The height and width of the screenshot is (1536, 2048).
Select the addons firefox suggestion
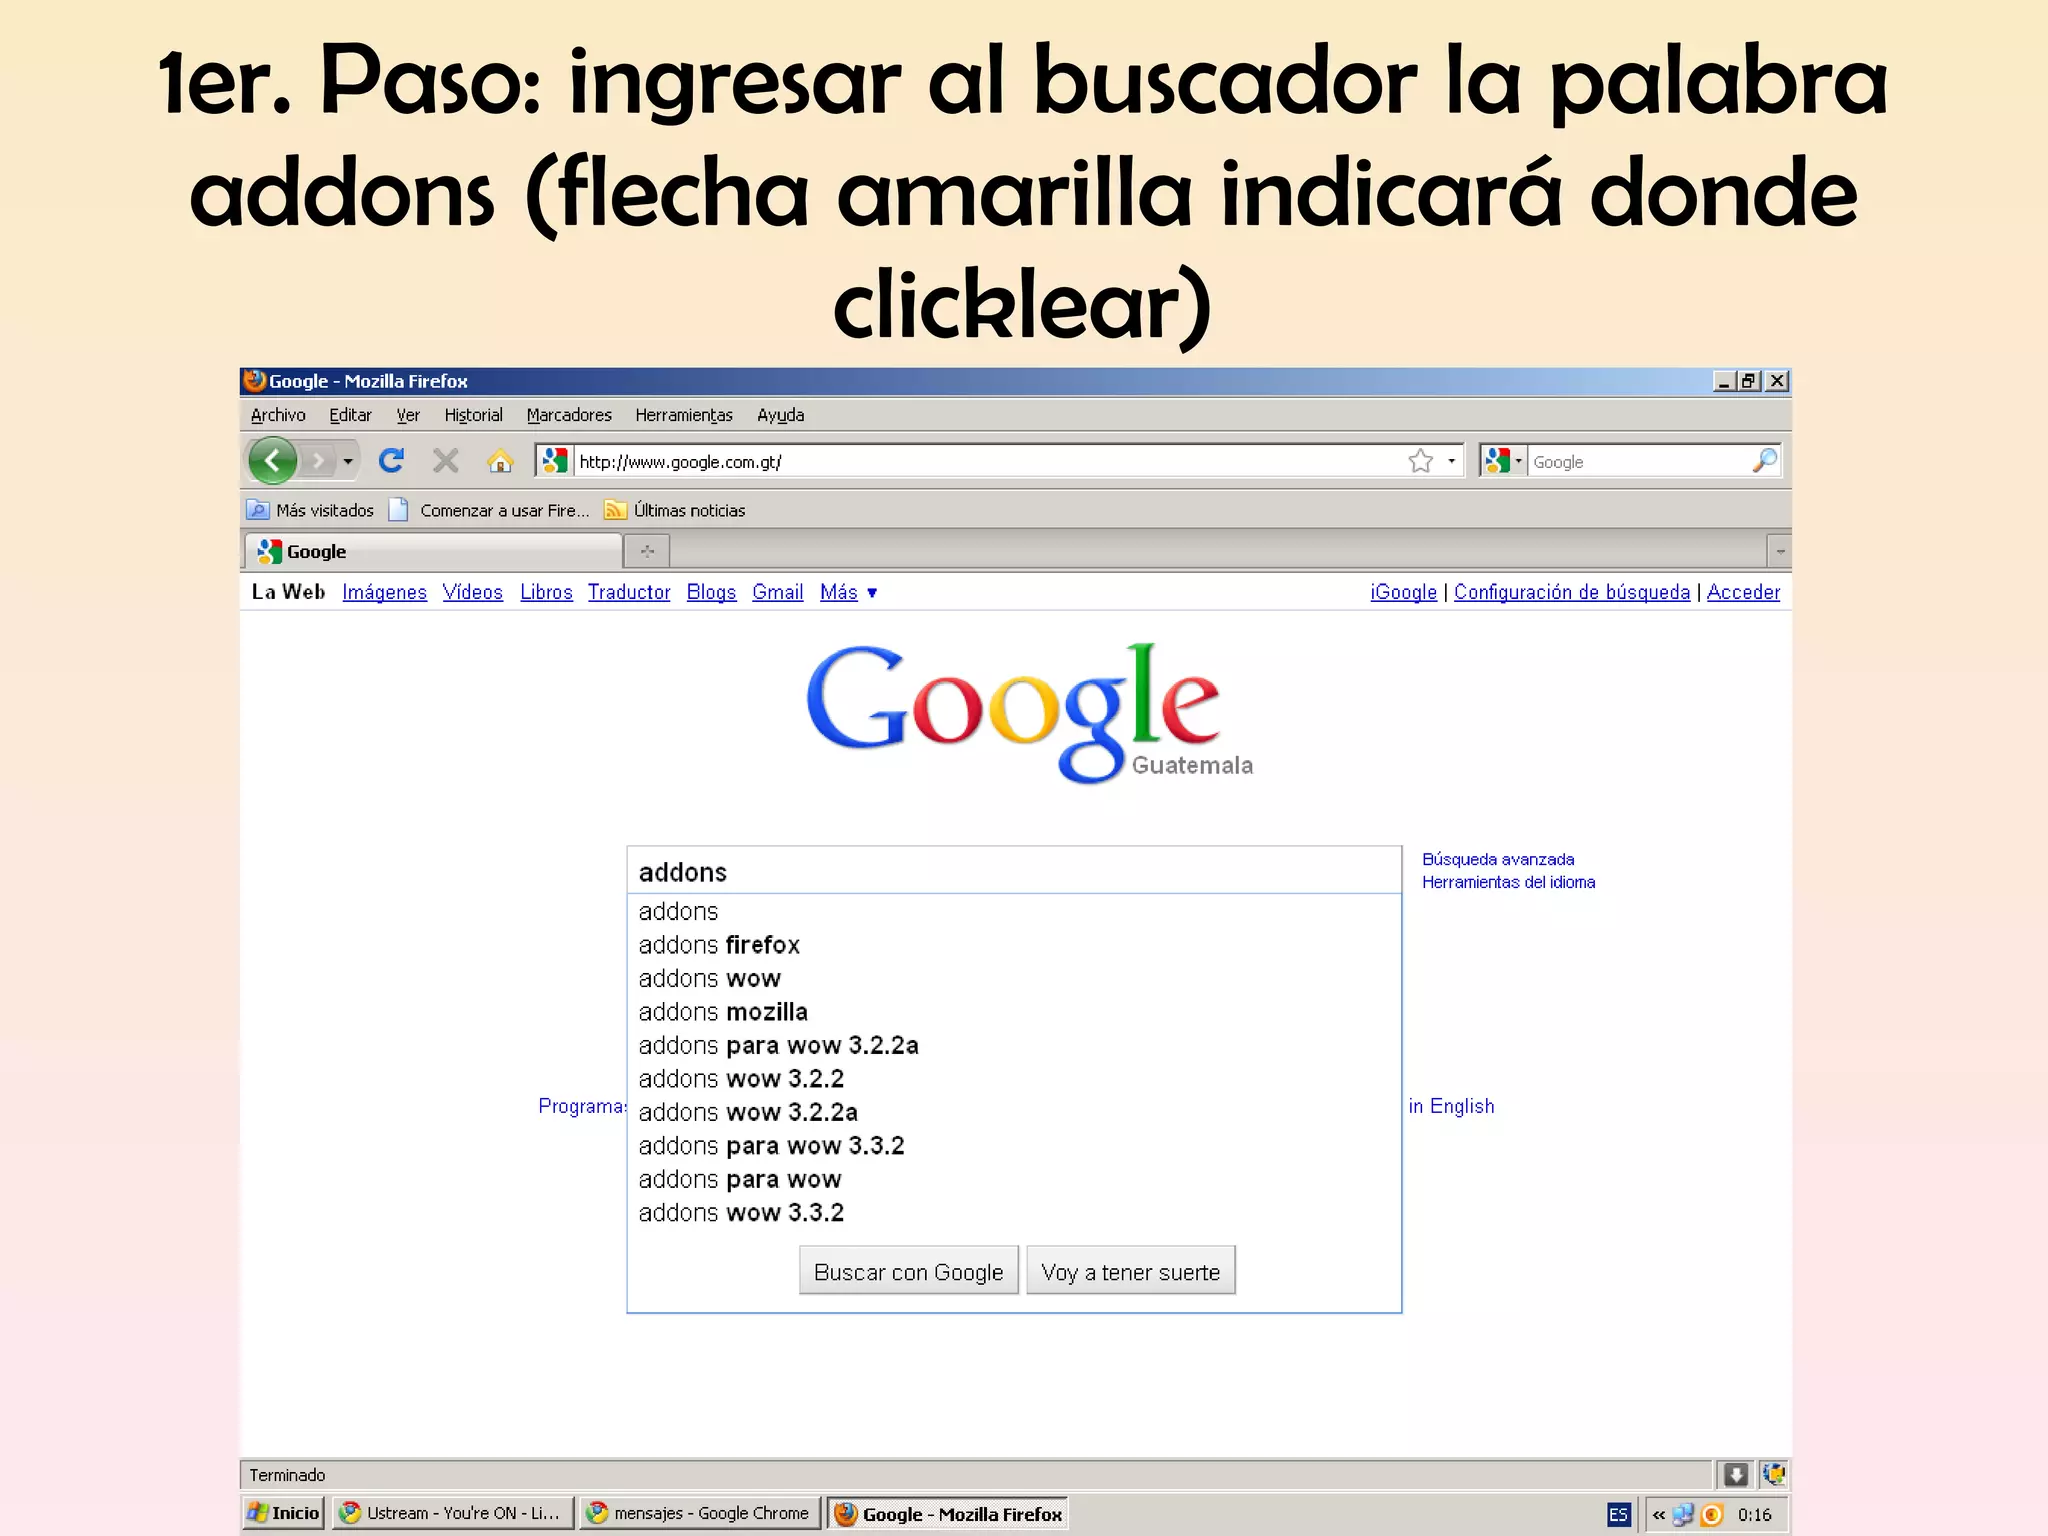pyautogui.click(x=719, y=945)
